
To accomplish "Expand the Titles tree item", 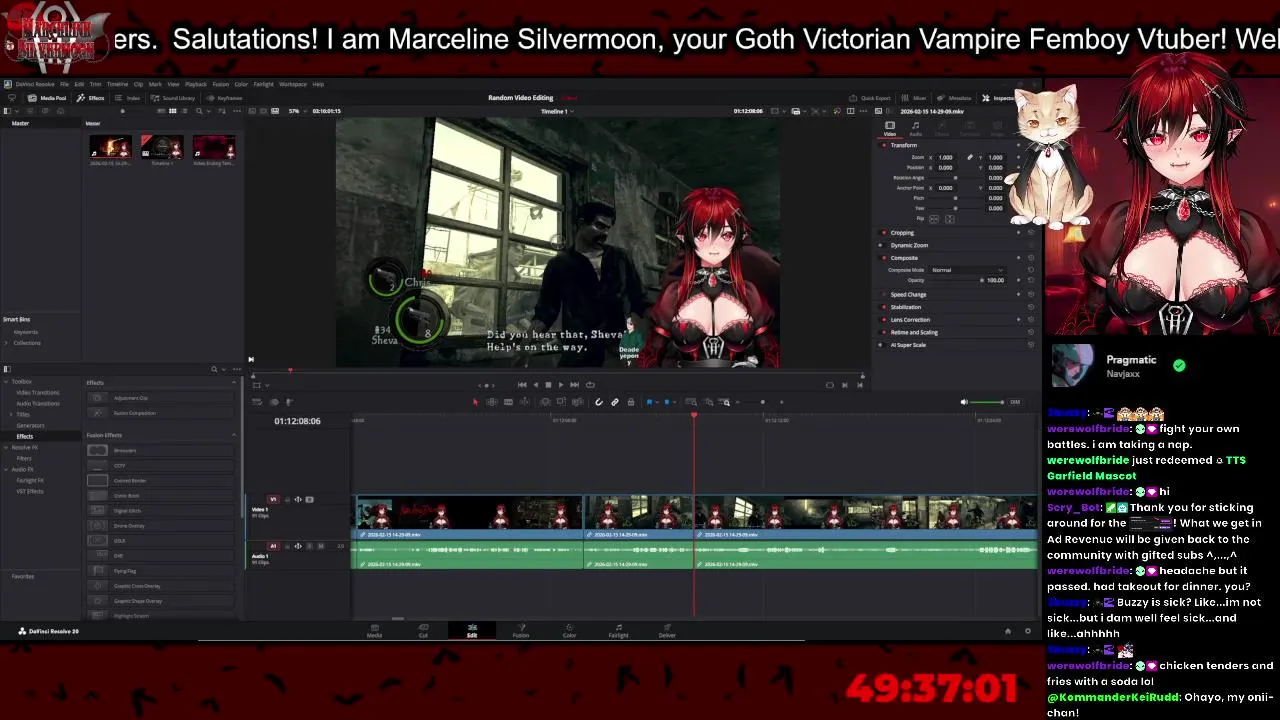I will point(12,414).
